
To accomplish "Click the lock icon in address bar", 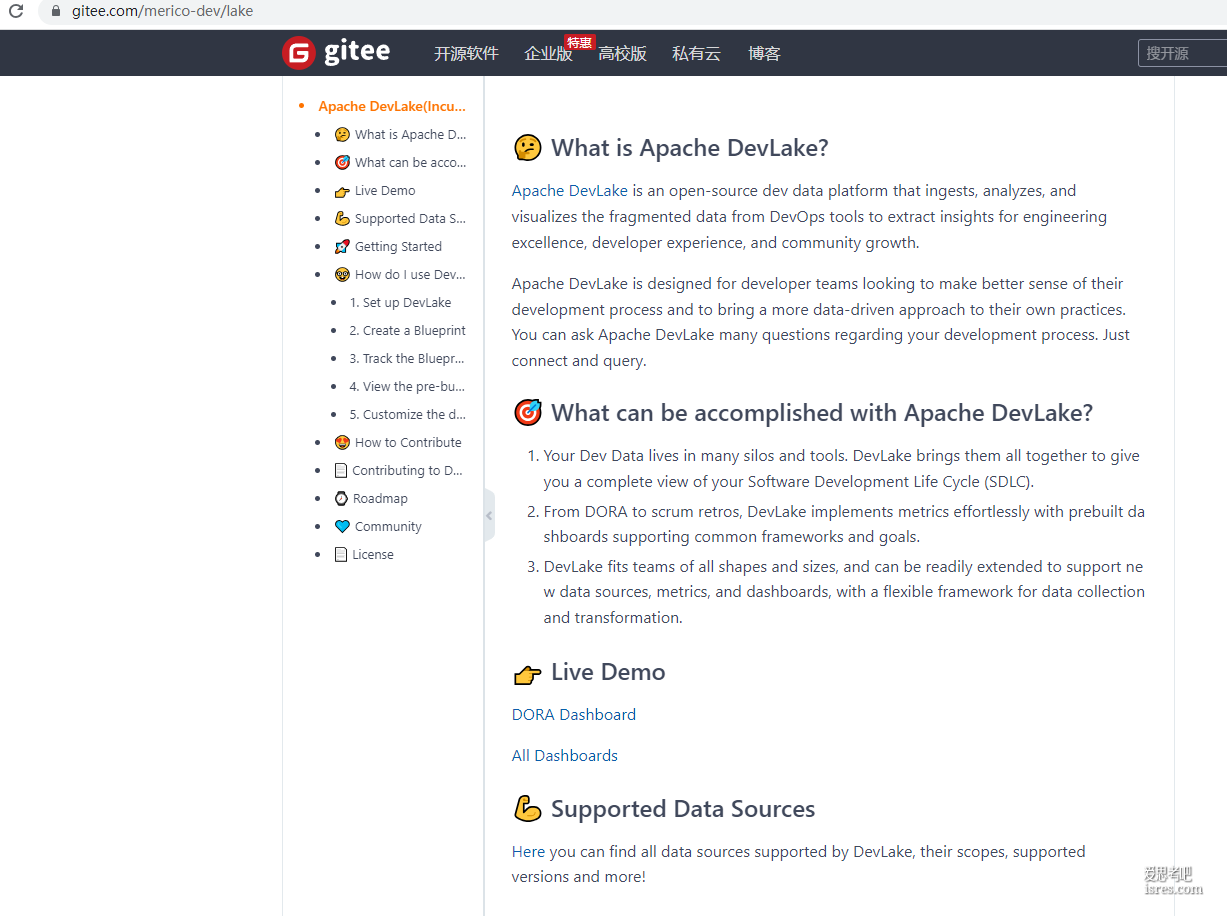I will [x=55, y=12].
